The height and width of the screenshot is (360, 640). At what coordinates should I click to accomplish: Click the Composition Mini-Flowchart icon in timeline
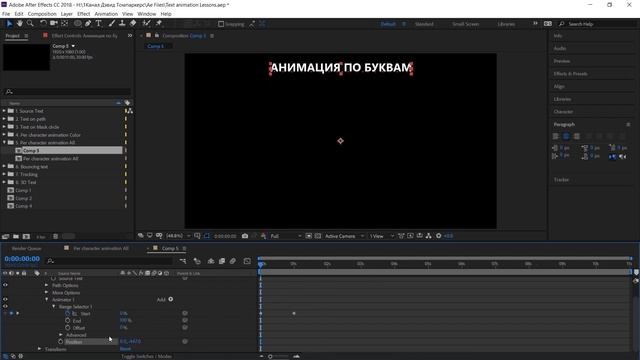pyautogui.click(x=183, y=261)
